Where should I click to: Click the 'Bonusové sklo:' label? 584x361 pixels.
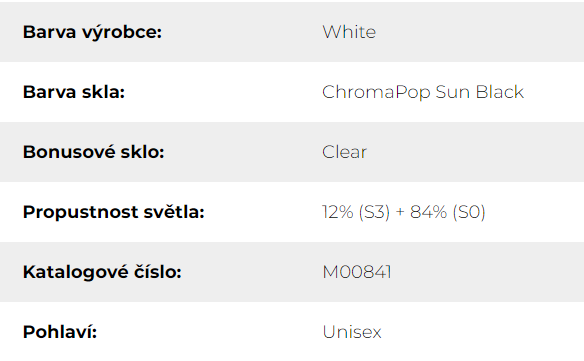[x=93, y=152]
